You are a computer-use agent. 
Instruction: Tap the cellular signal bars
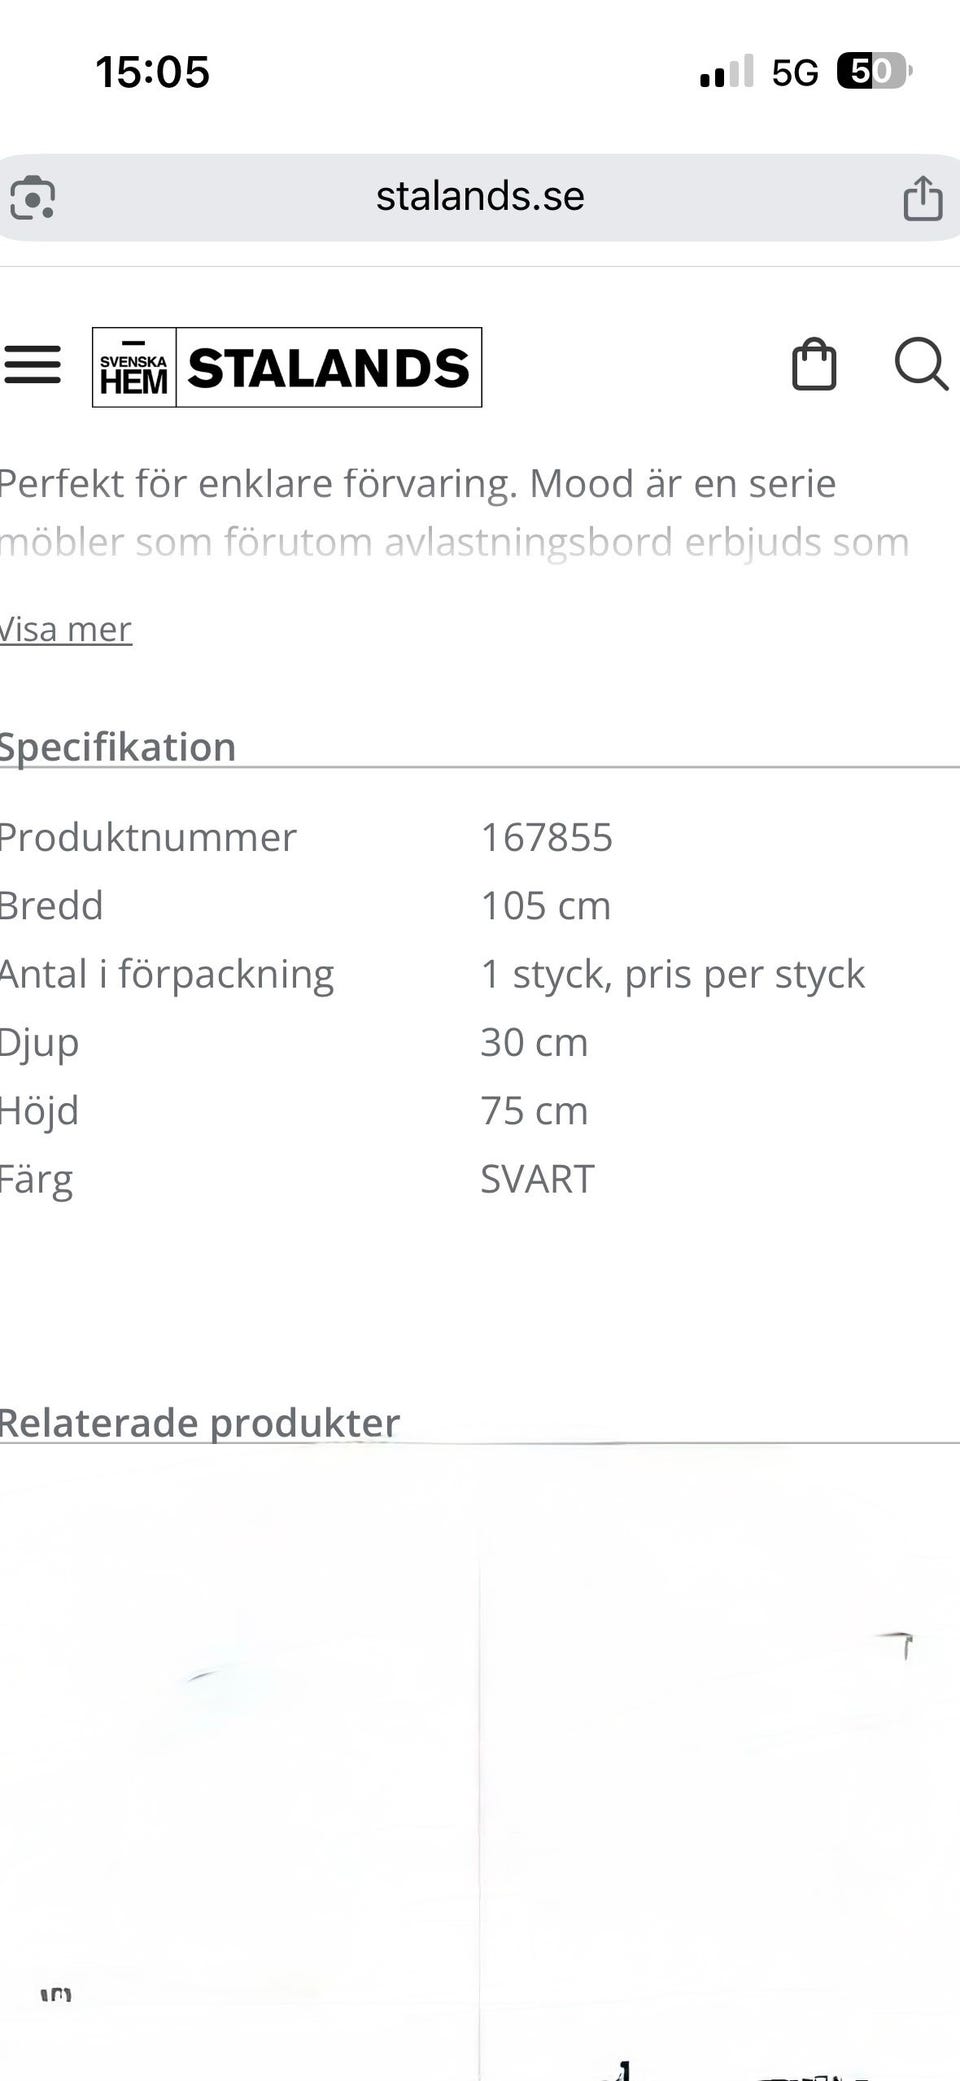click(x=726, y=72)
